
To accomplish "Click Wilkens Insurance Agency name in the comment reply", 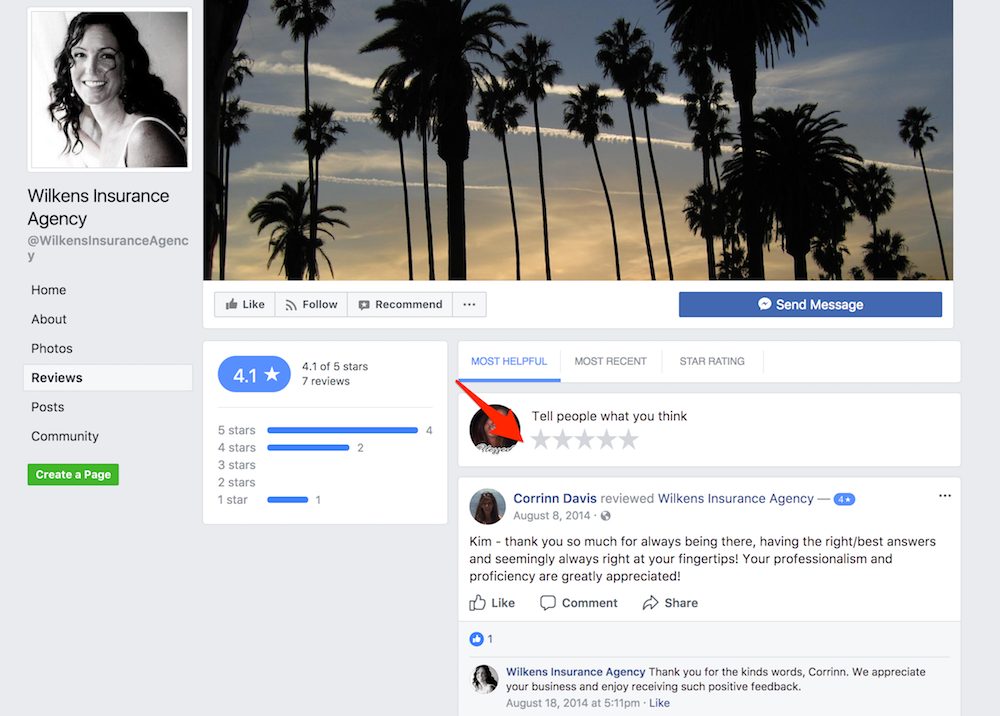I will (x=575, y=672).
